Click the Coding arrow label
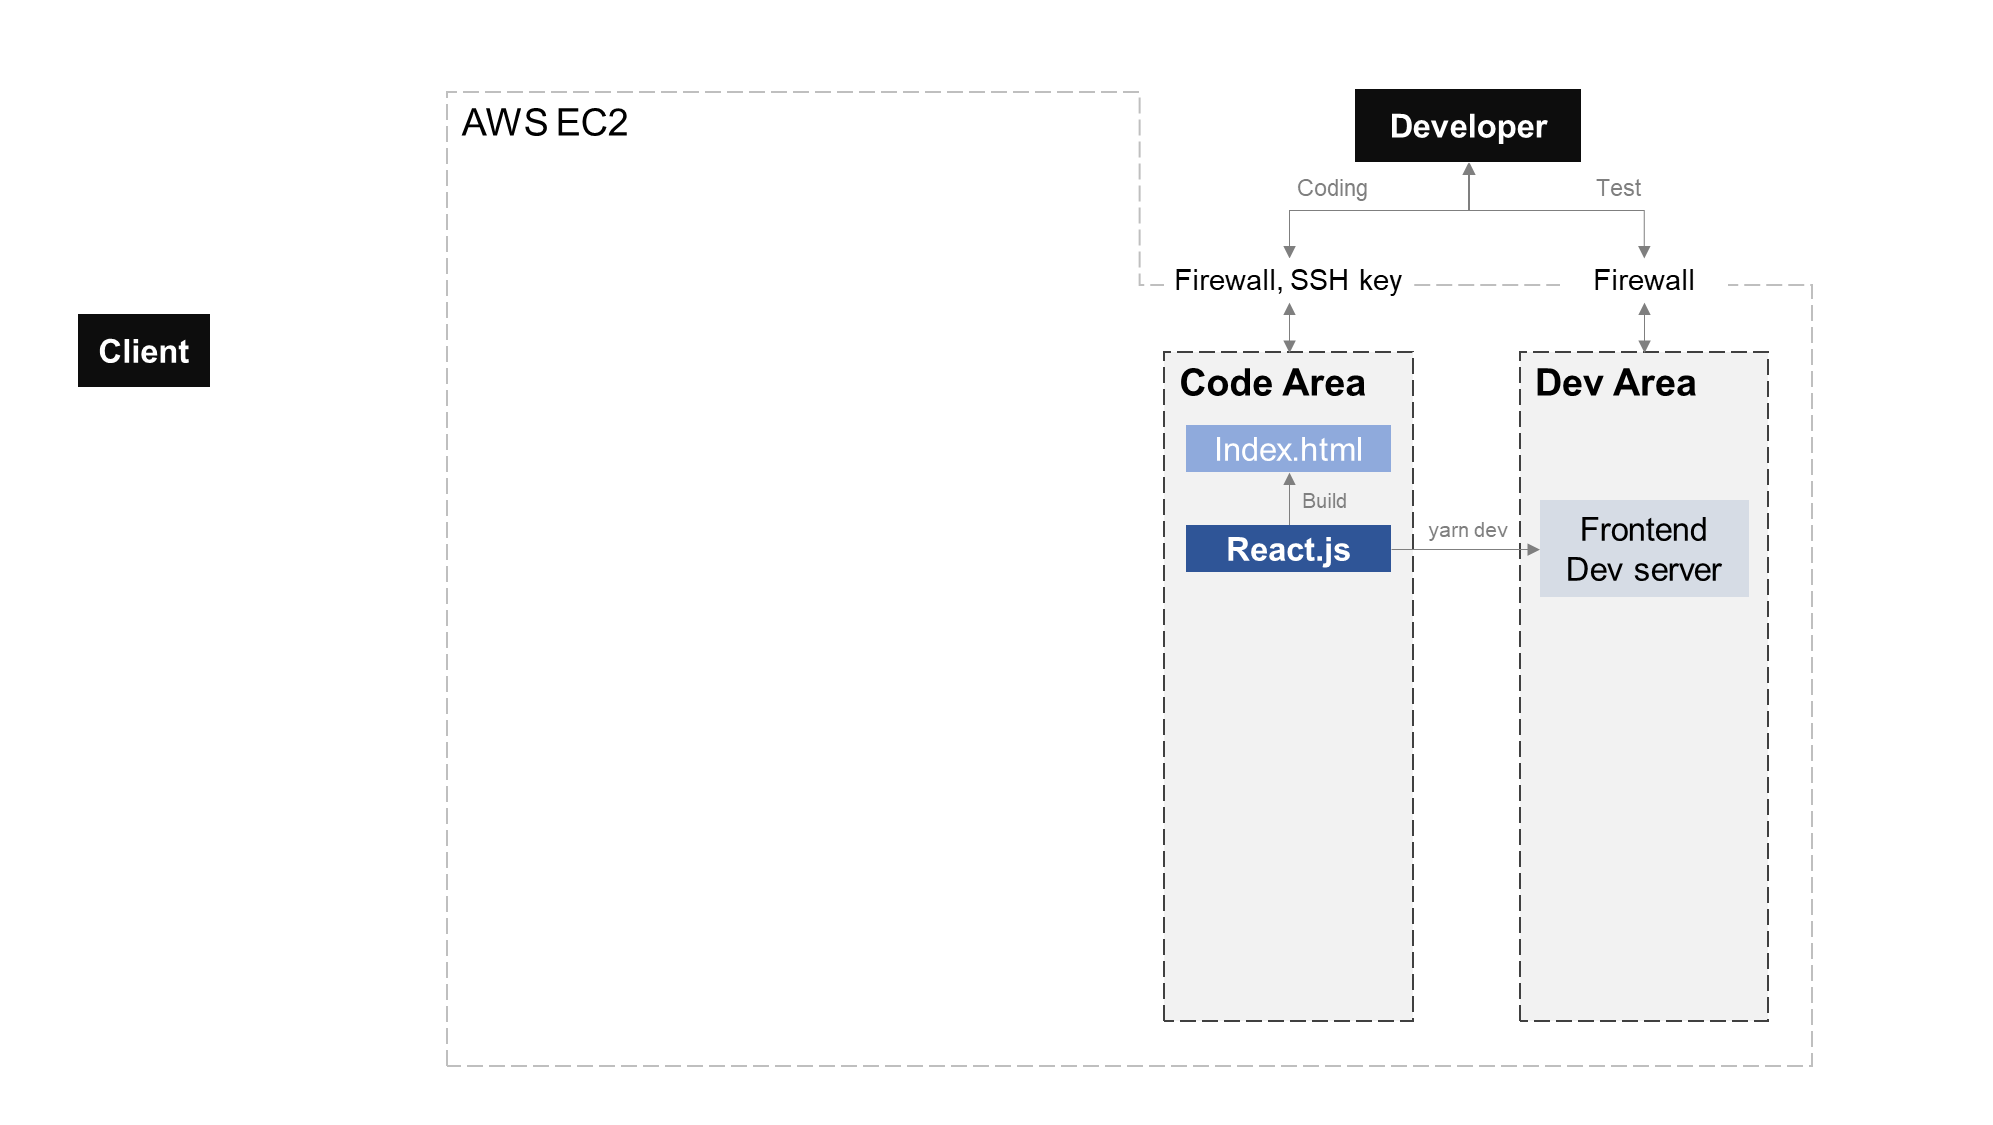This screenshot has height=1125, width=1993. point(1332,188)
